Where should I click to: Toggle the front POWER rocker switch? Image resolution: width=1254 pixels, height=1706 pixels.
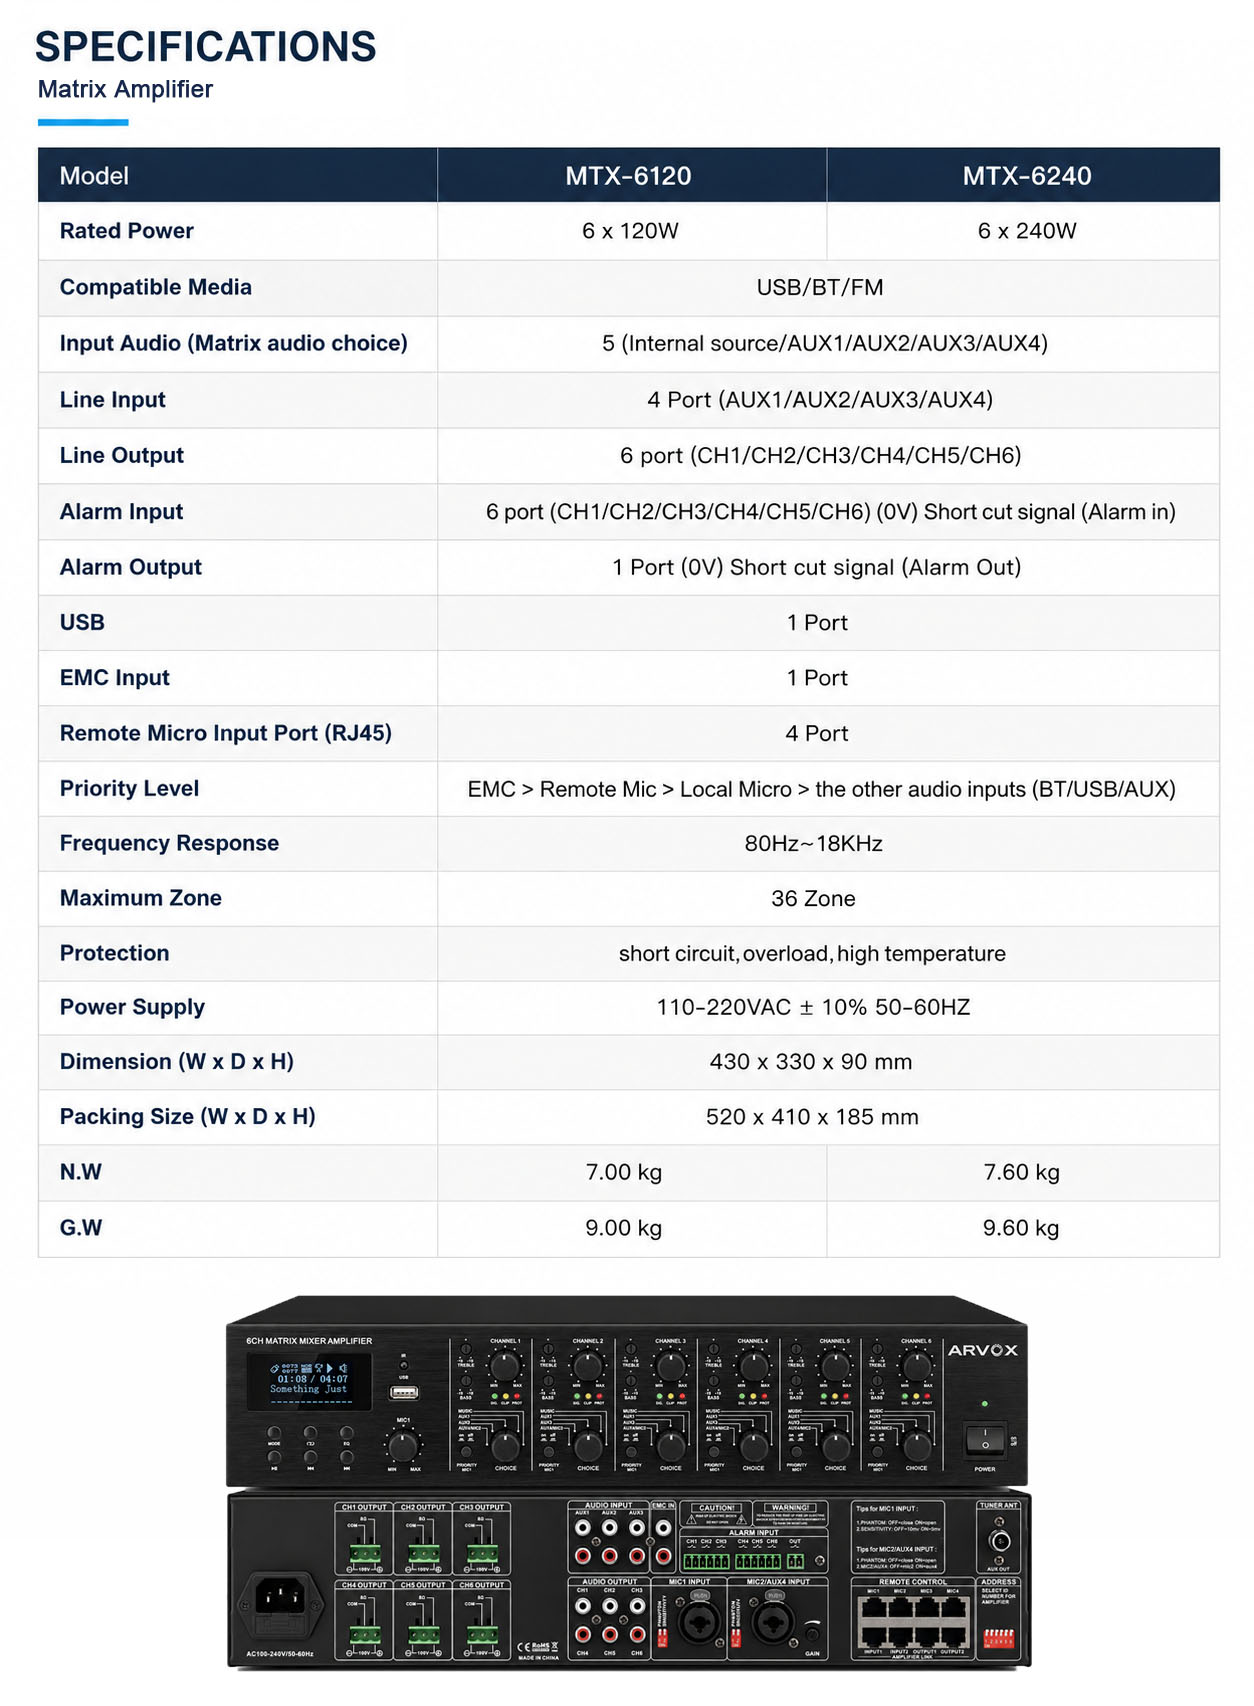tap(984, 1440)
